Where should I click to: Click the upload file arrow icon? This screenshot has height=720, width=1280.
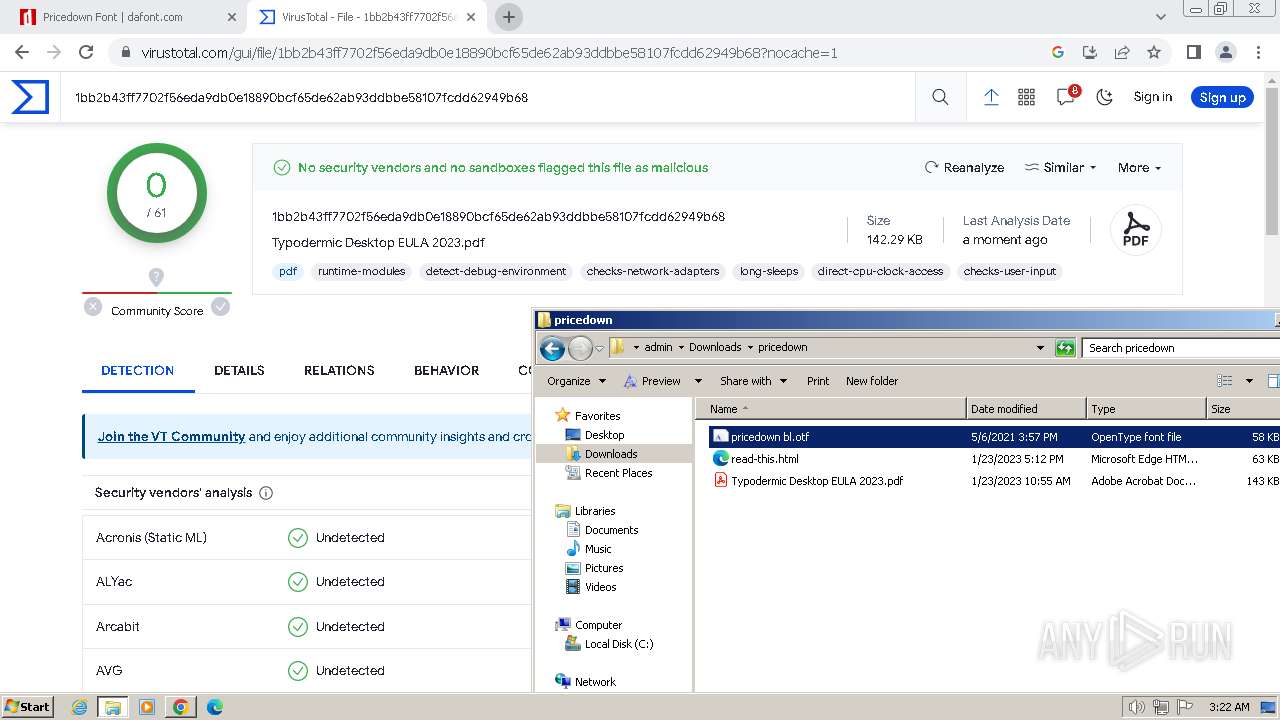[991, 97]
